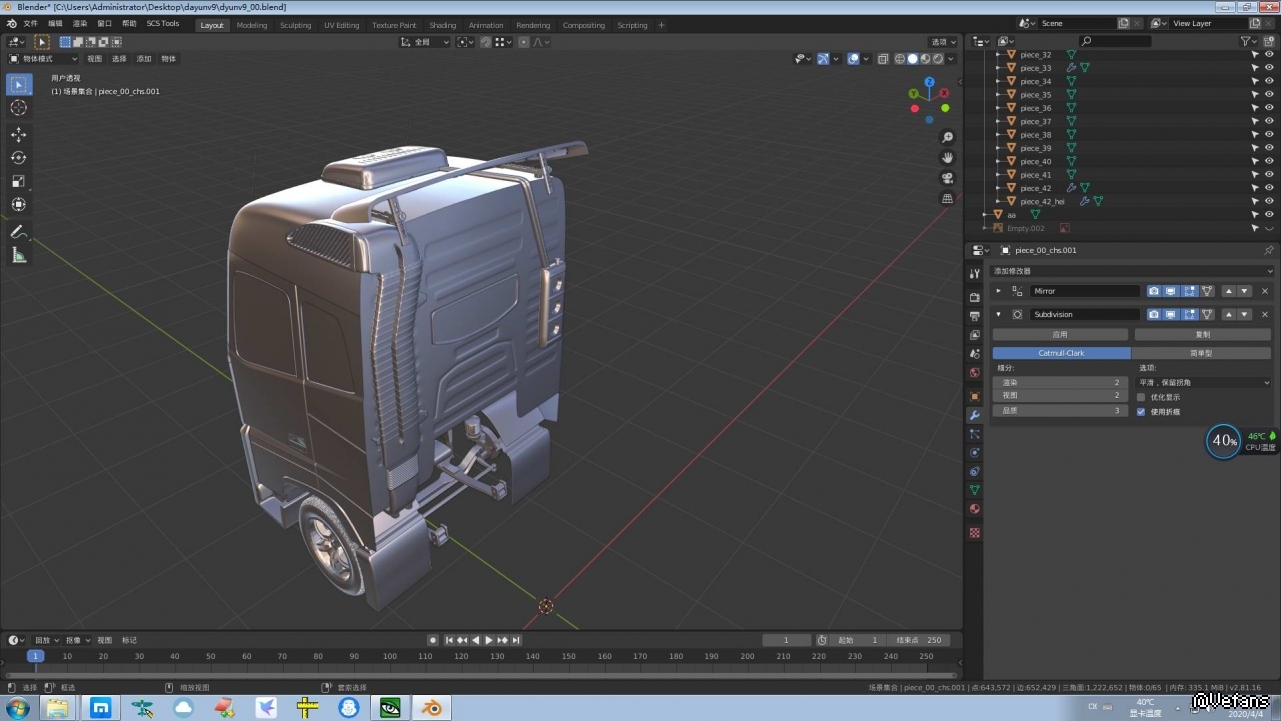Open the 物体模式 mode dropdown

coord(43,59)
